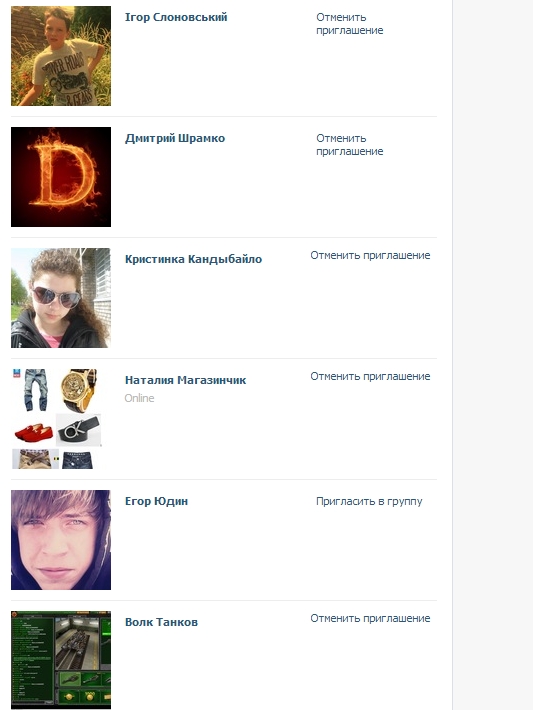Cancel invitation for Ігор Слоновський
This screenshot has width=533, height=710.
pyautogui.click(x=350, y=24)
